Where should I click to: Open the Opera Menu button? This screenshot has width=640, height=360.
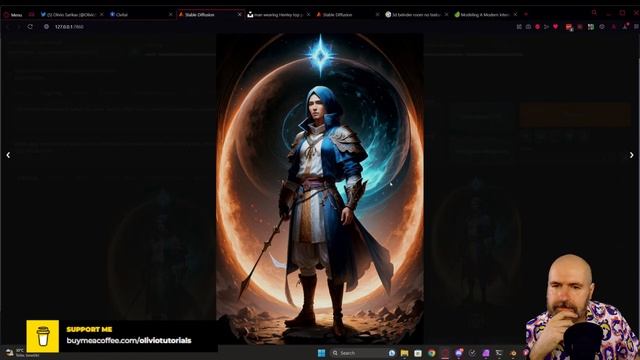click(13, 15)
